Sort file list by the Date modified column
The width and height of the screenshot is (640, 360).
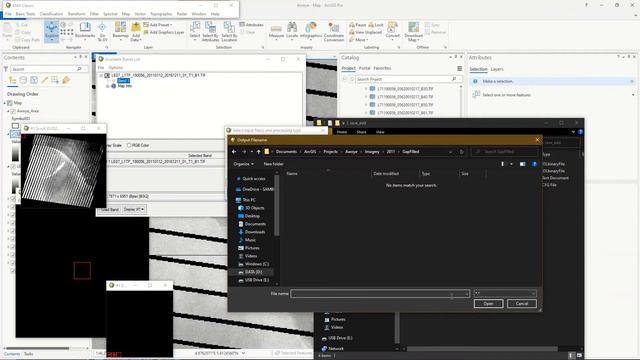click(386, 174)
